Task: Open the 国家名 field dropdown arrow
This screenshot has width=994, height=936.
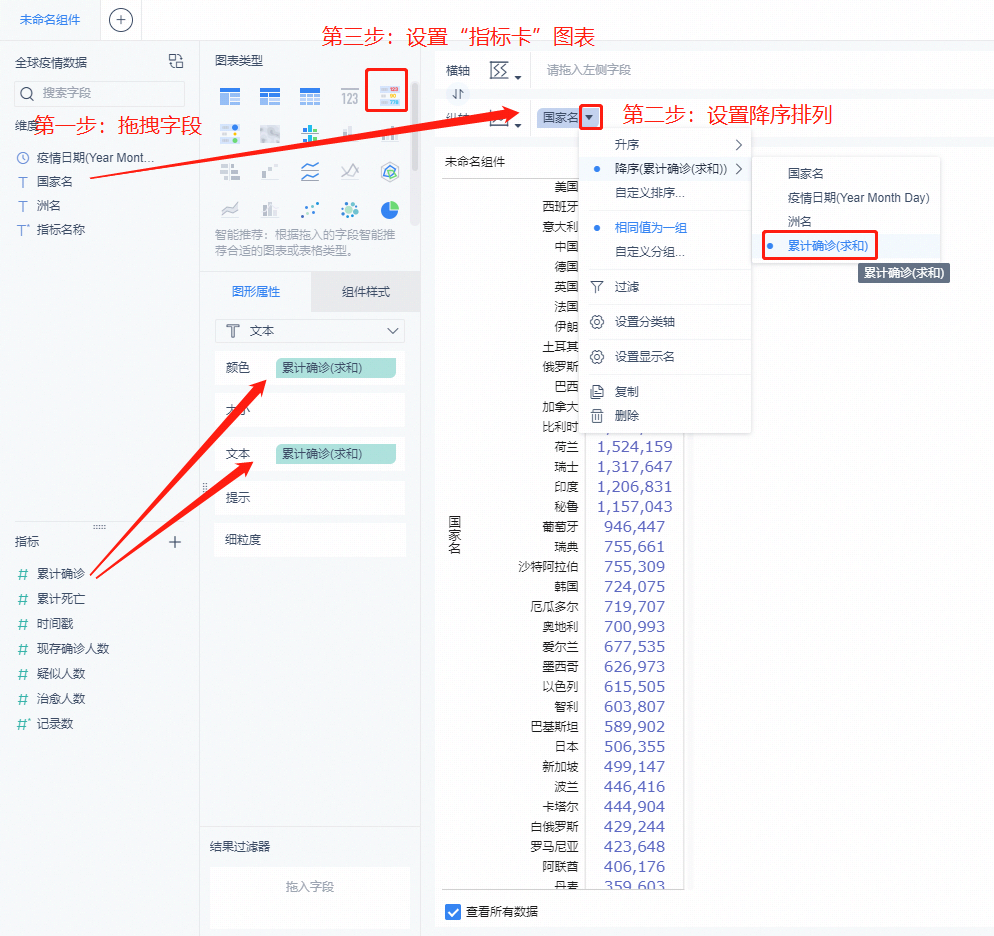Action: pos(590,117)
